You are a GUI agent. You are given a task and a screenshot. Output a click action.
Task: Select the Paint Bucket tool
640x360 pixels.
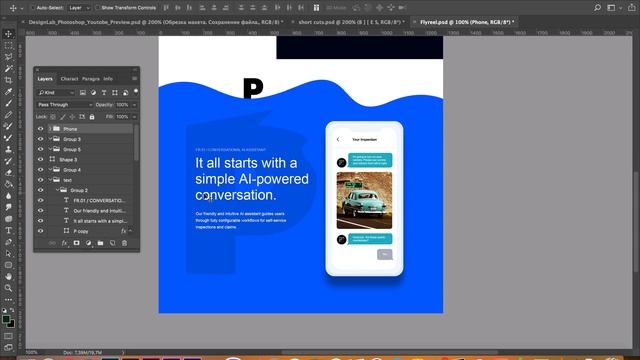8,184
